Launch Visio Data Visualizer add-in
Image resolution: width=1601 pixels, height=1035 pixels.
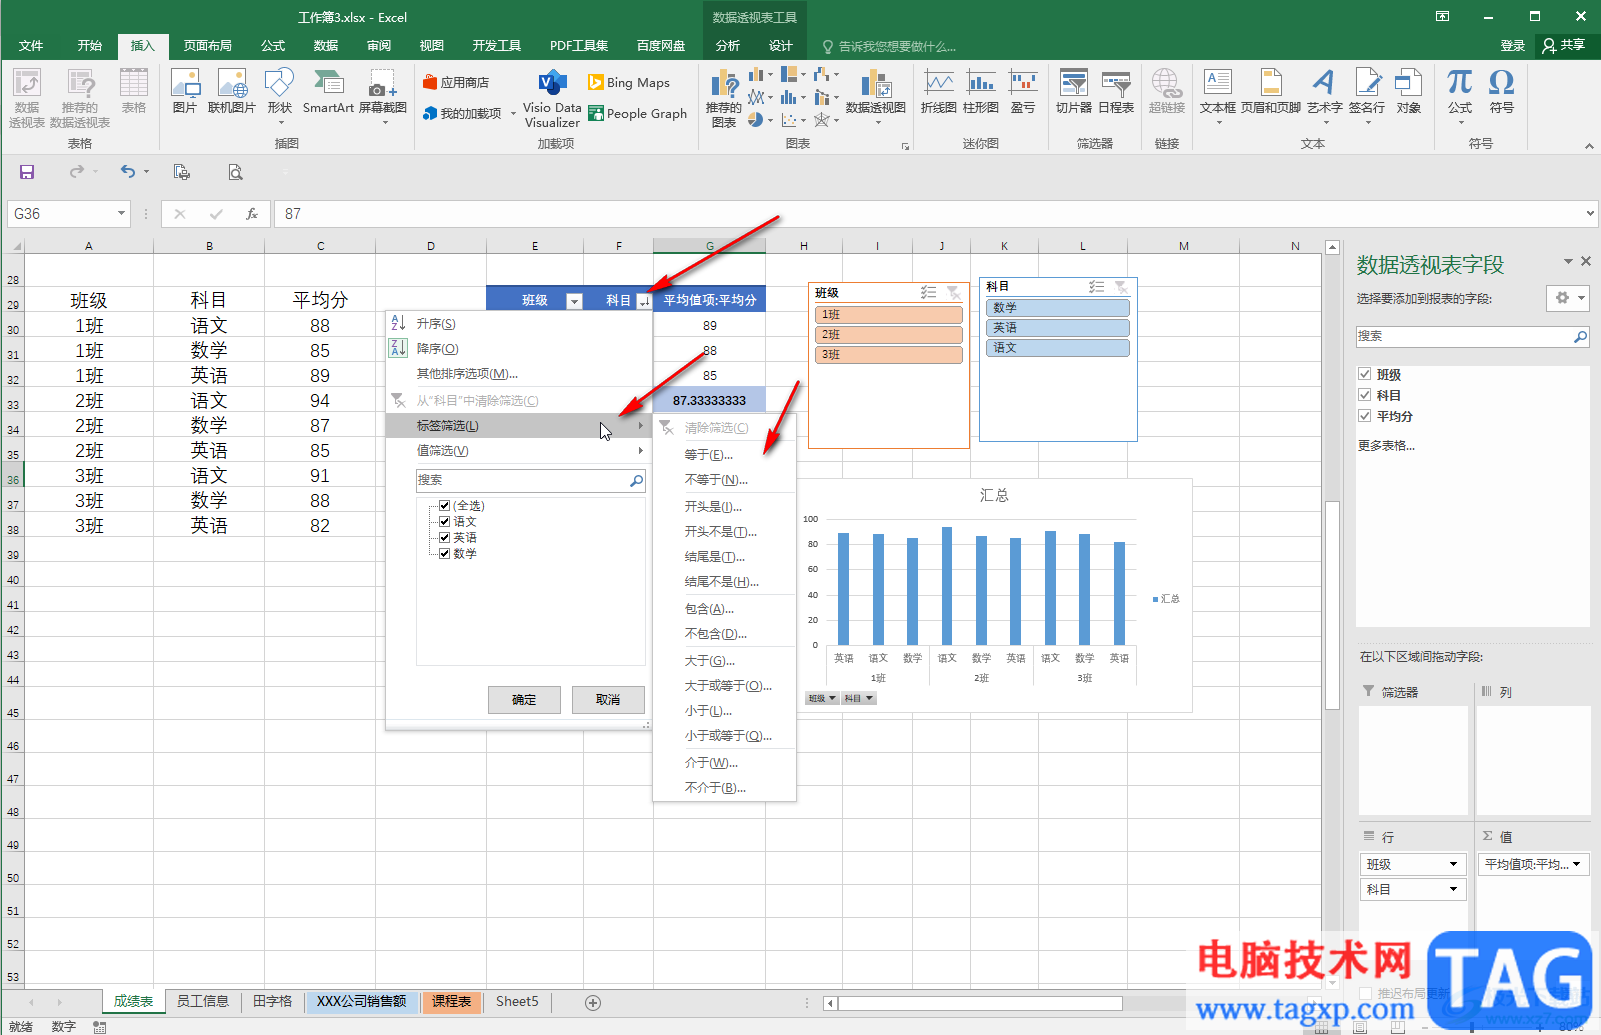coord(553,99)
